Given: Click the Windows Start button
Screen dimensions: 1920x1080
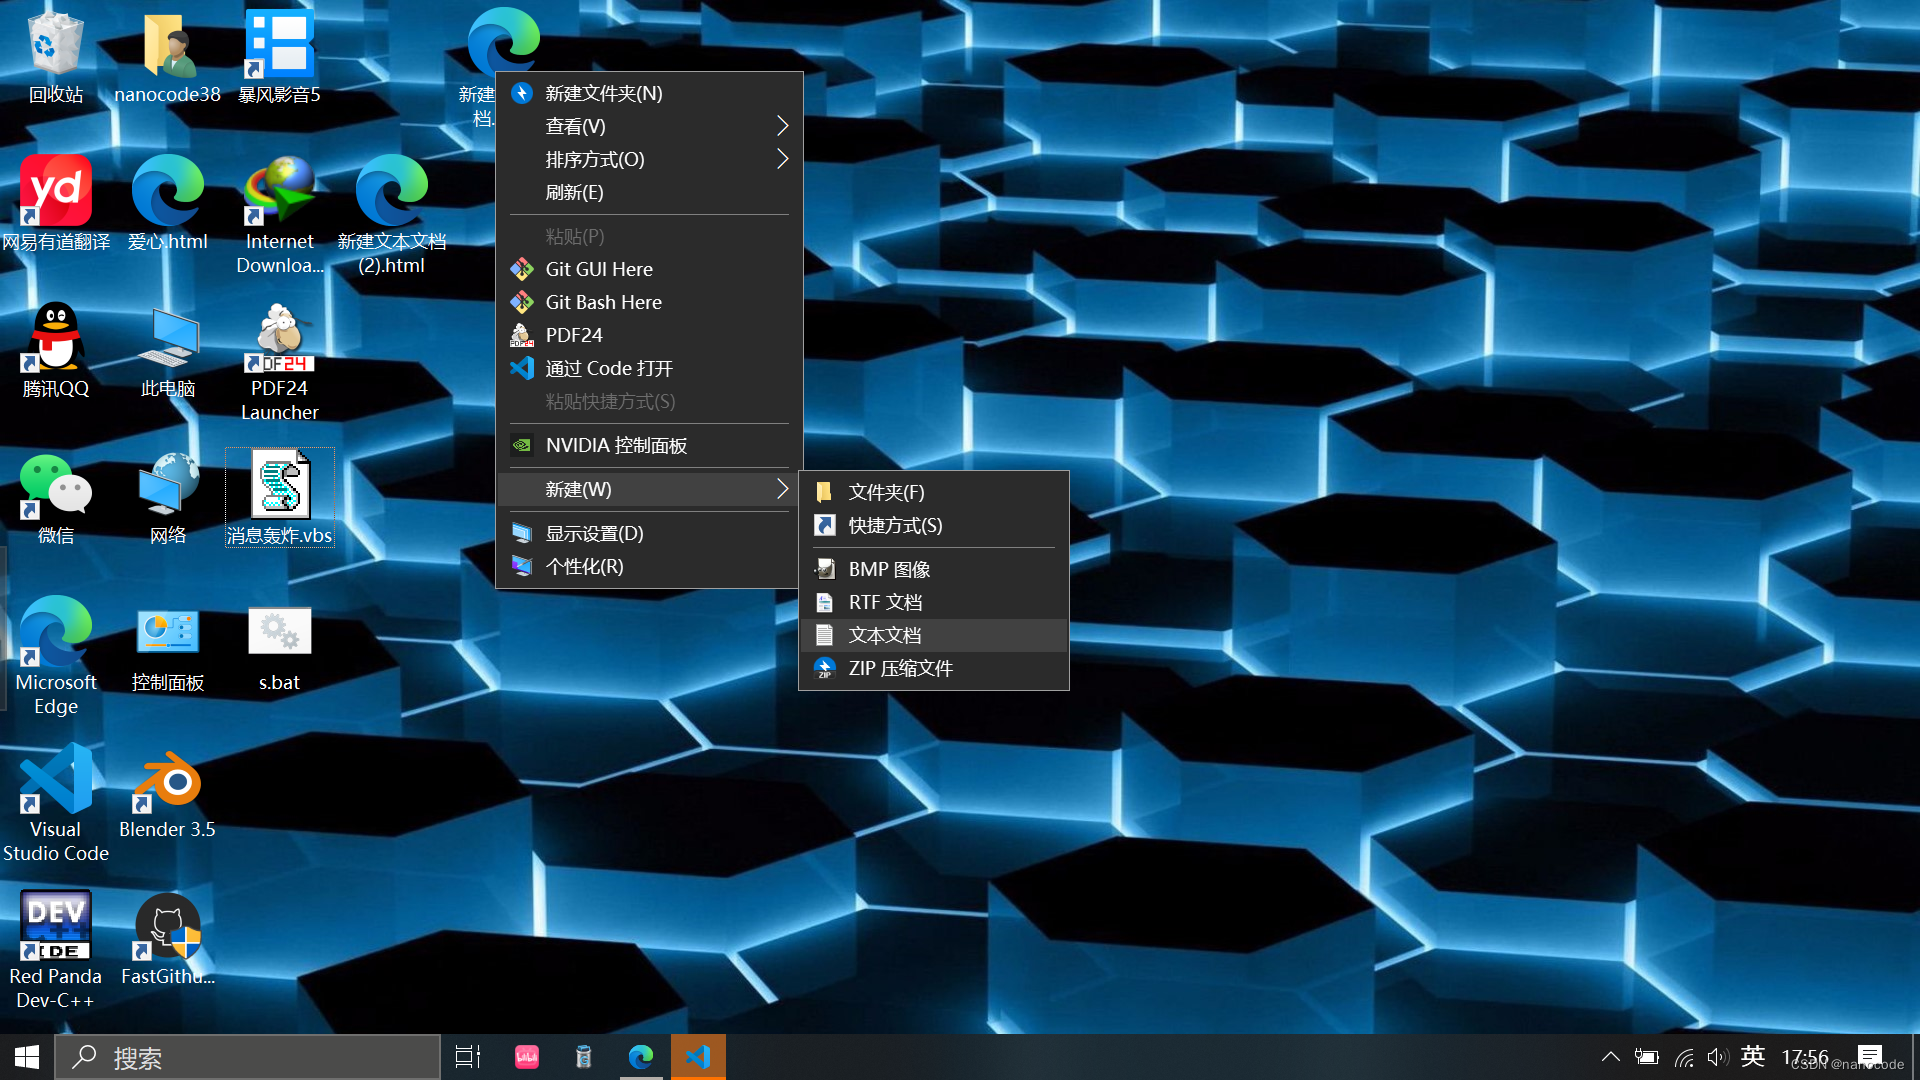Looking at the screenshot, I should pos(27,1057).
